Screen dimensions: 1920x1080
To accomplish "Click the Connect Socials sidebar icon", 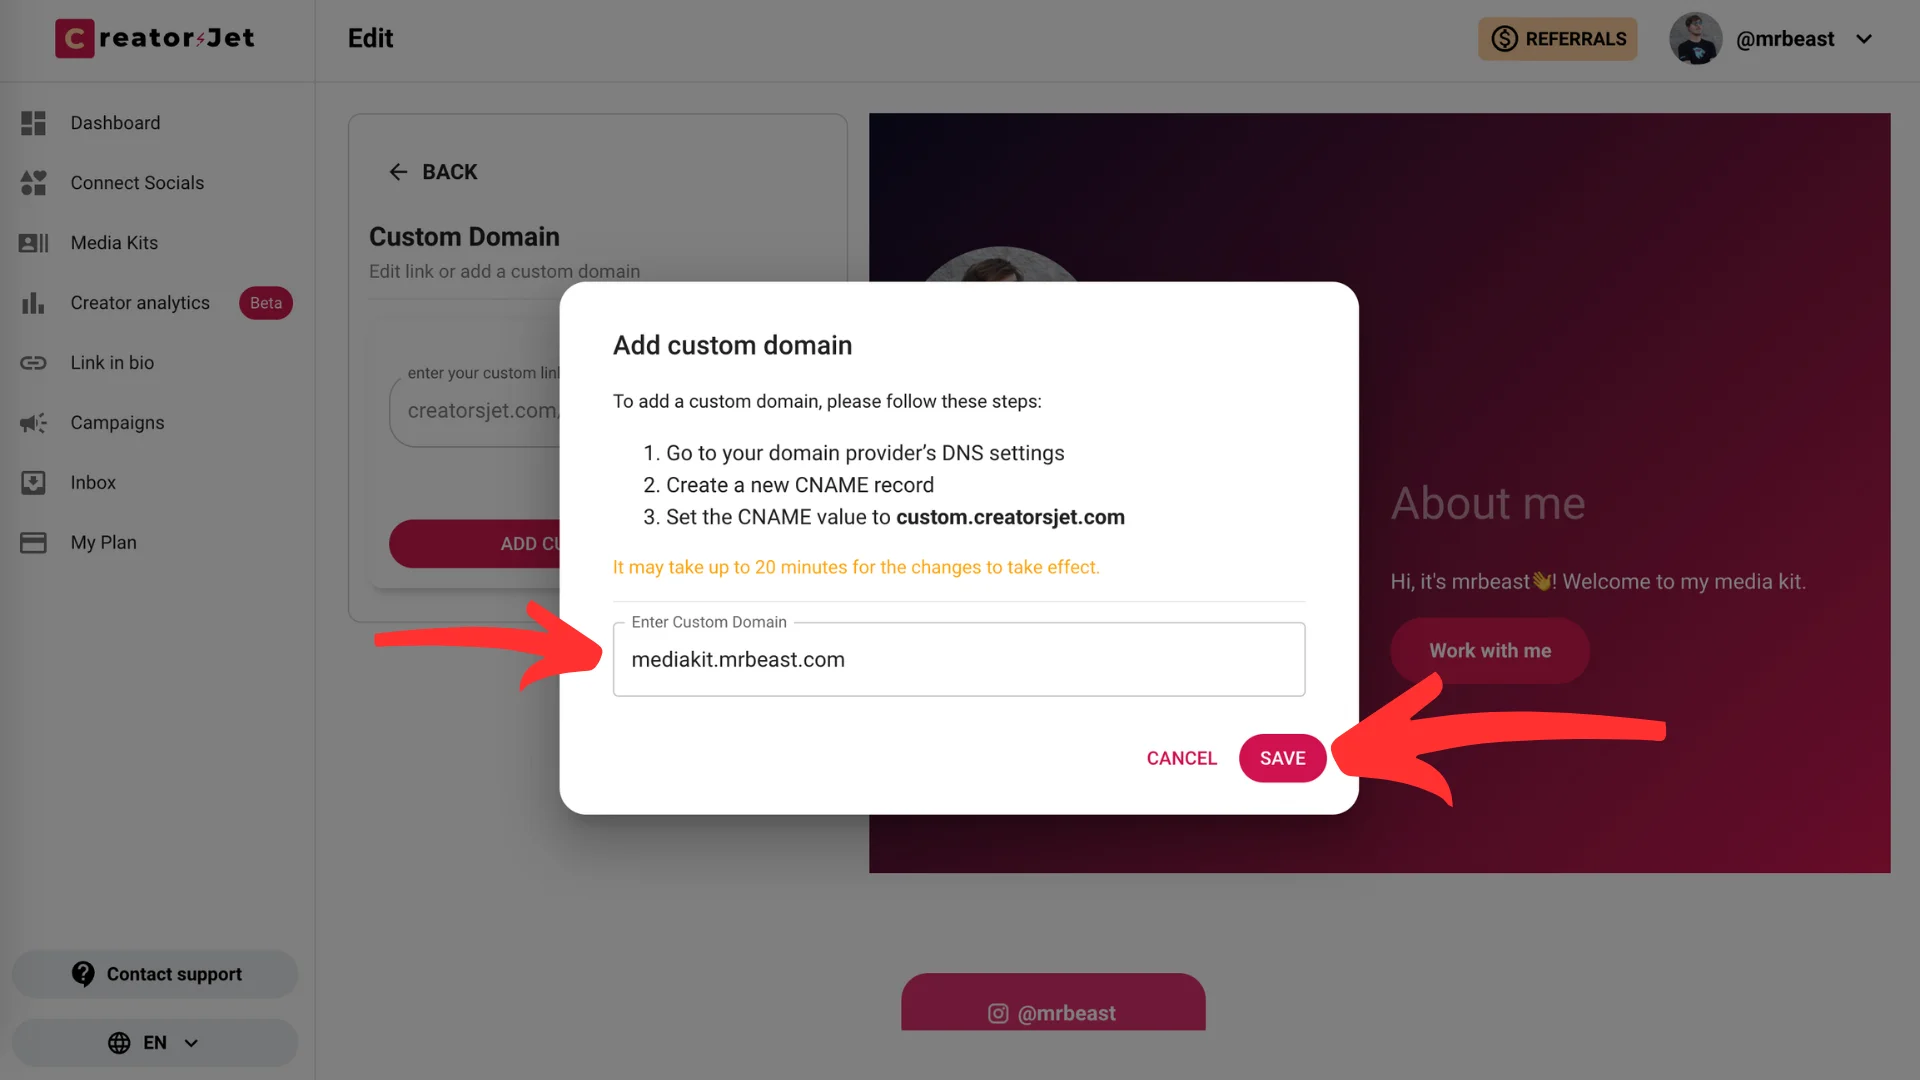I will pos(33,182).
